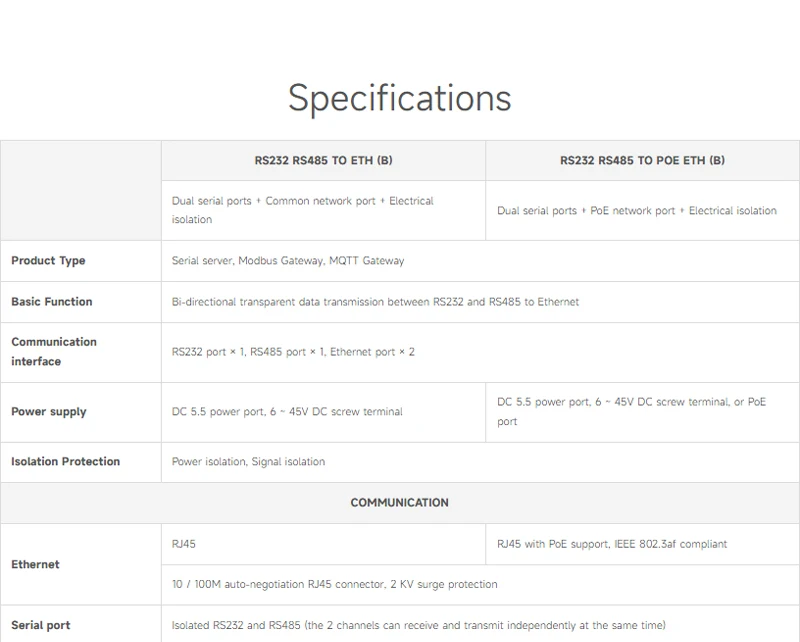Select the Ethernet row label
Viewport: 800px width, 642px height.
coord(35,565)
